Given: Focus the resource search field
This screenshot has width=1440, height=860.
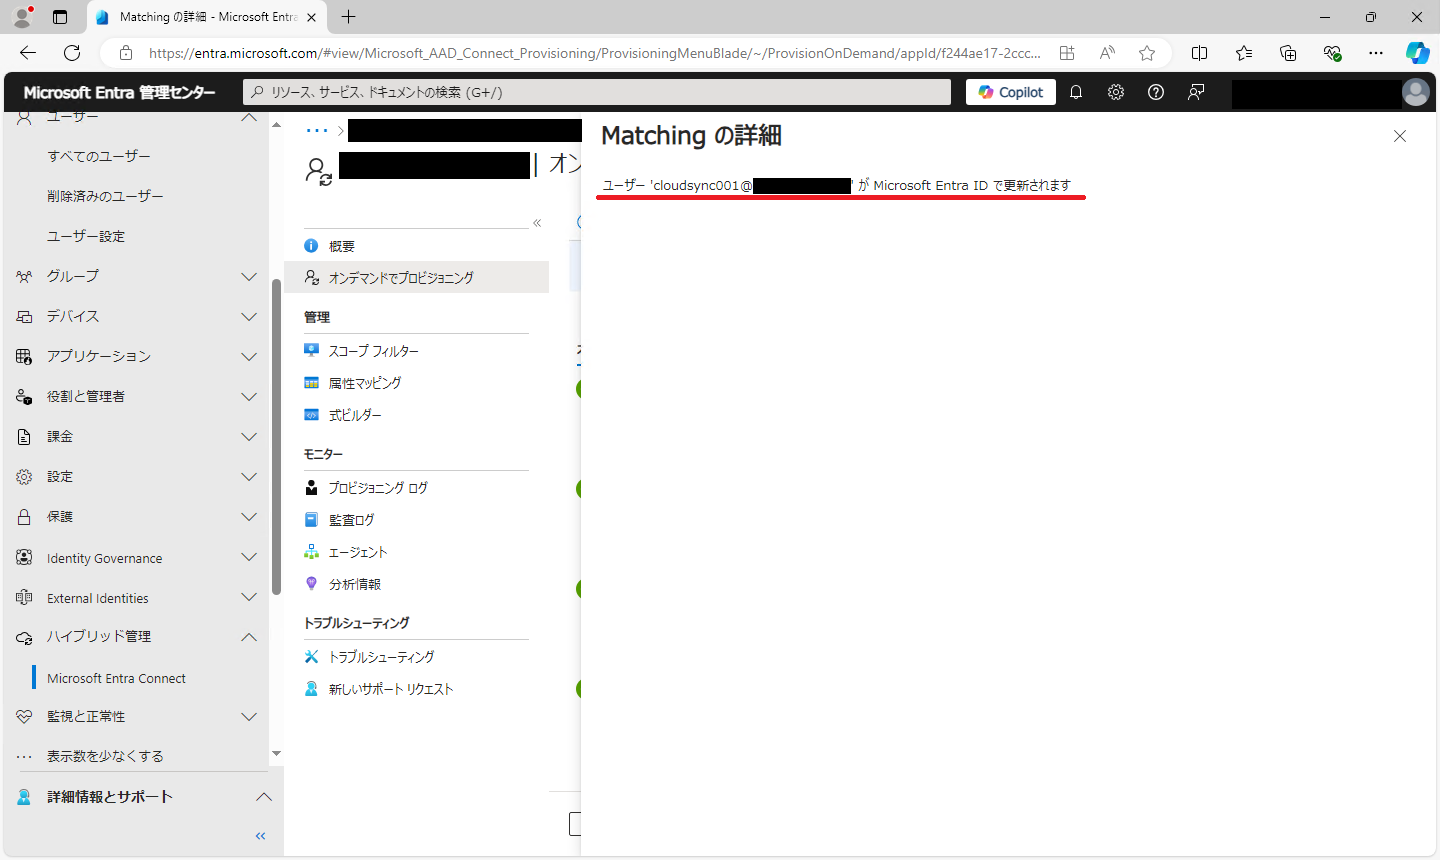Looking at the screenshot, I should [x=597, y=92].
